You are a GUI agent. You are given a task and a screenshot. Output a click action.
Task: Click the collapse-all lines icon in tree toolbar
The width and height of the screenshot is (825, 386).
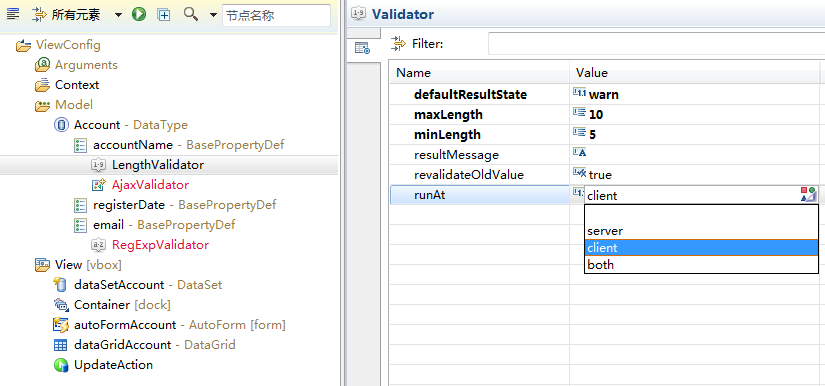13,15
